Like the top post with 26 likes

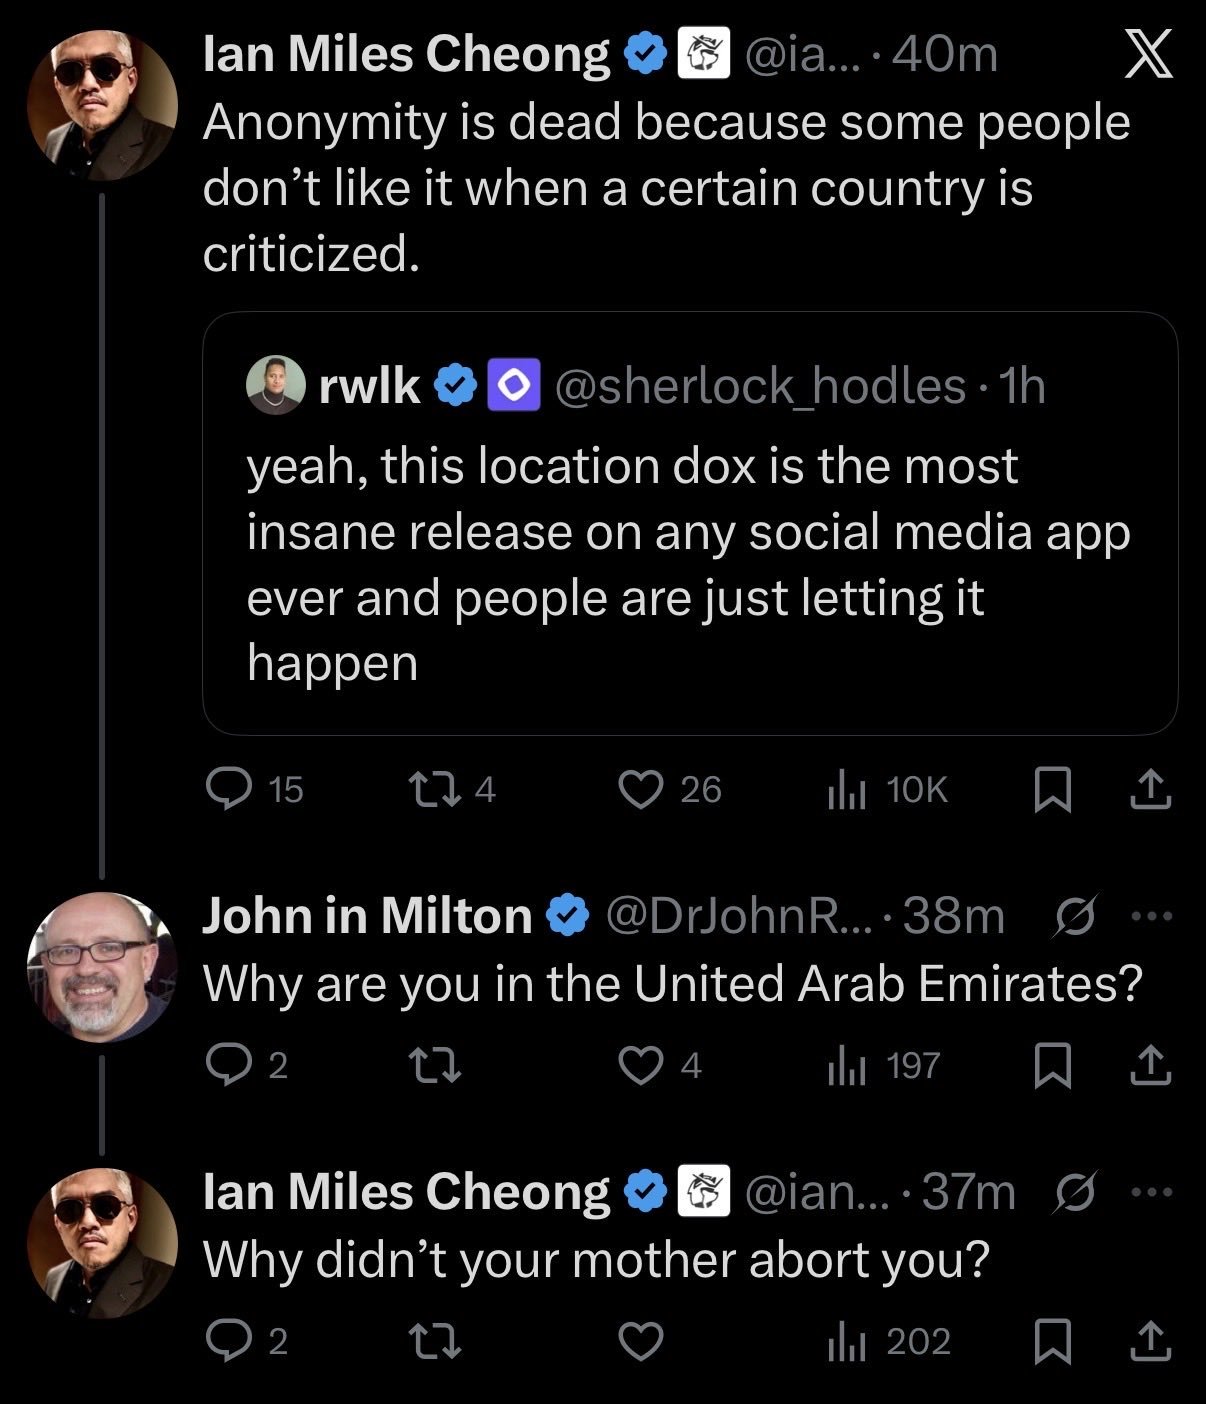pos(641,790)
